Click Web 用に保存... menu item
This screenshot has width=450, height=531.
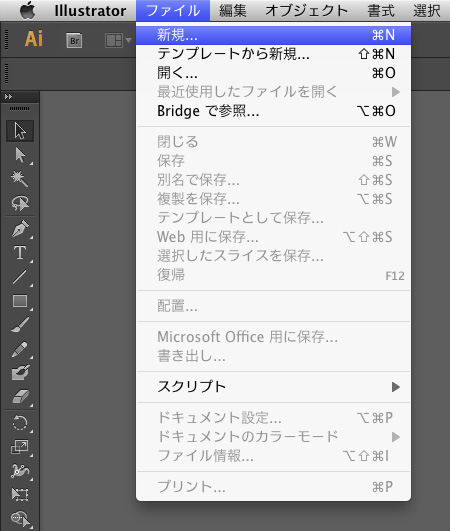[274, 237]
